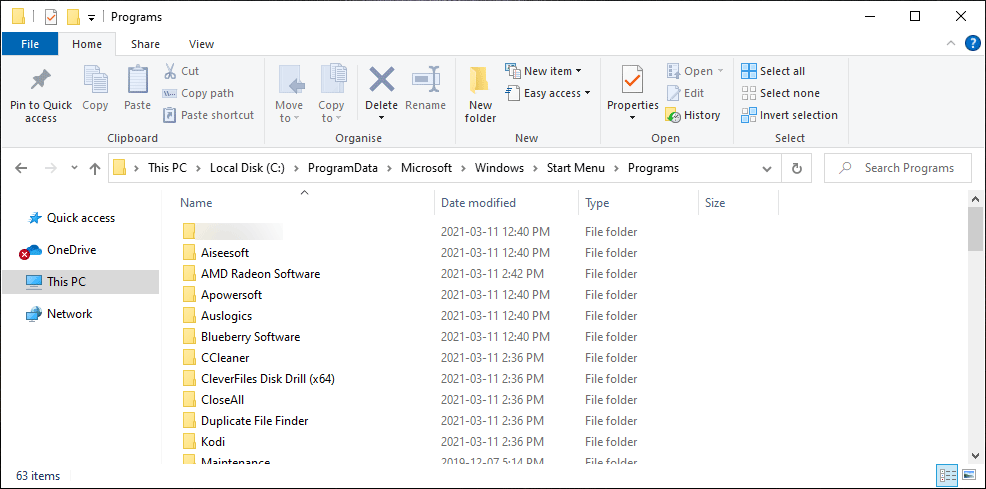Click the quick access New folder icon in title bar
The image size is (986, 489).
point(73,17)
